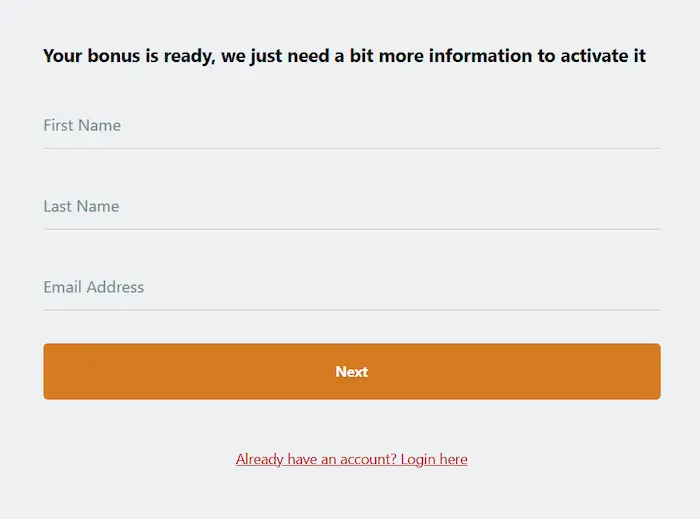Click the First Name input field

pyautogui.click(x=352, y=126)
